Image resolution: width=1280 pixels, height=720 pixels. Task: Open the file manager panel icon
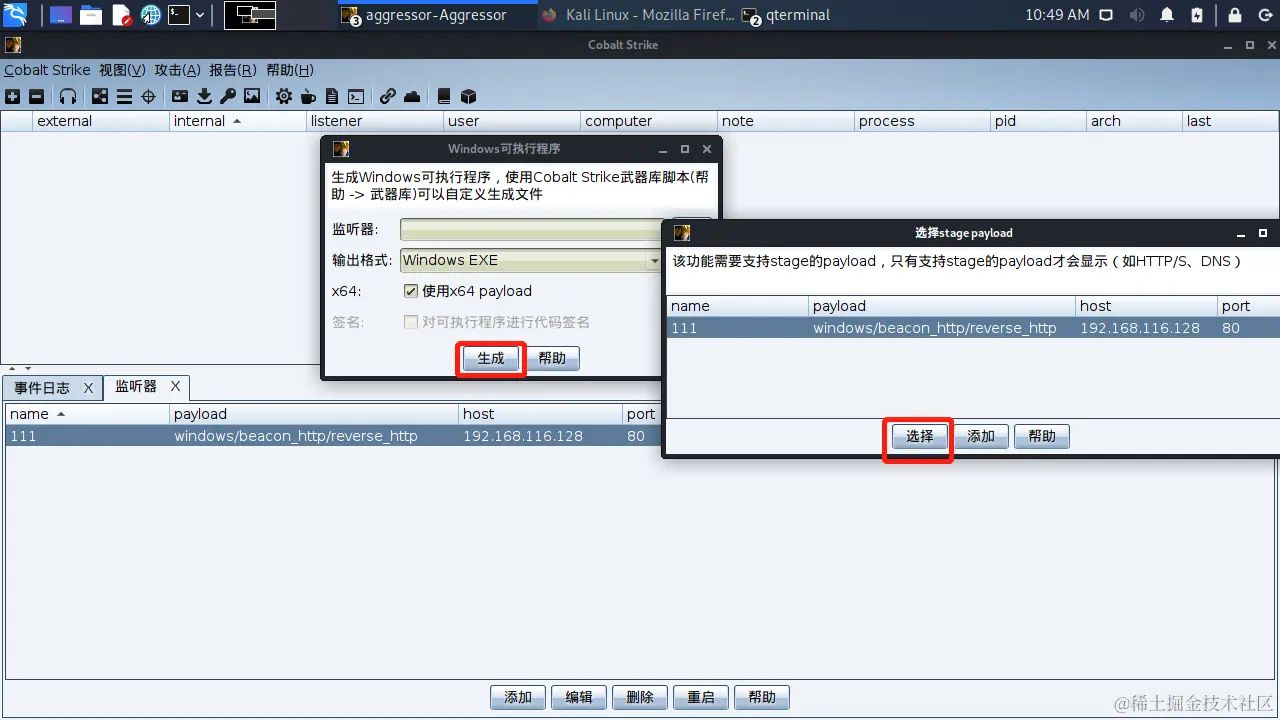[91, 15]
